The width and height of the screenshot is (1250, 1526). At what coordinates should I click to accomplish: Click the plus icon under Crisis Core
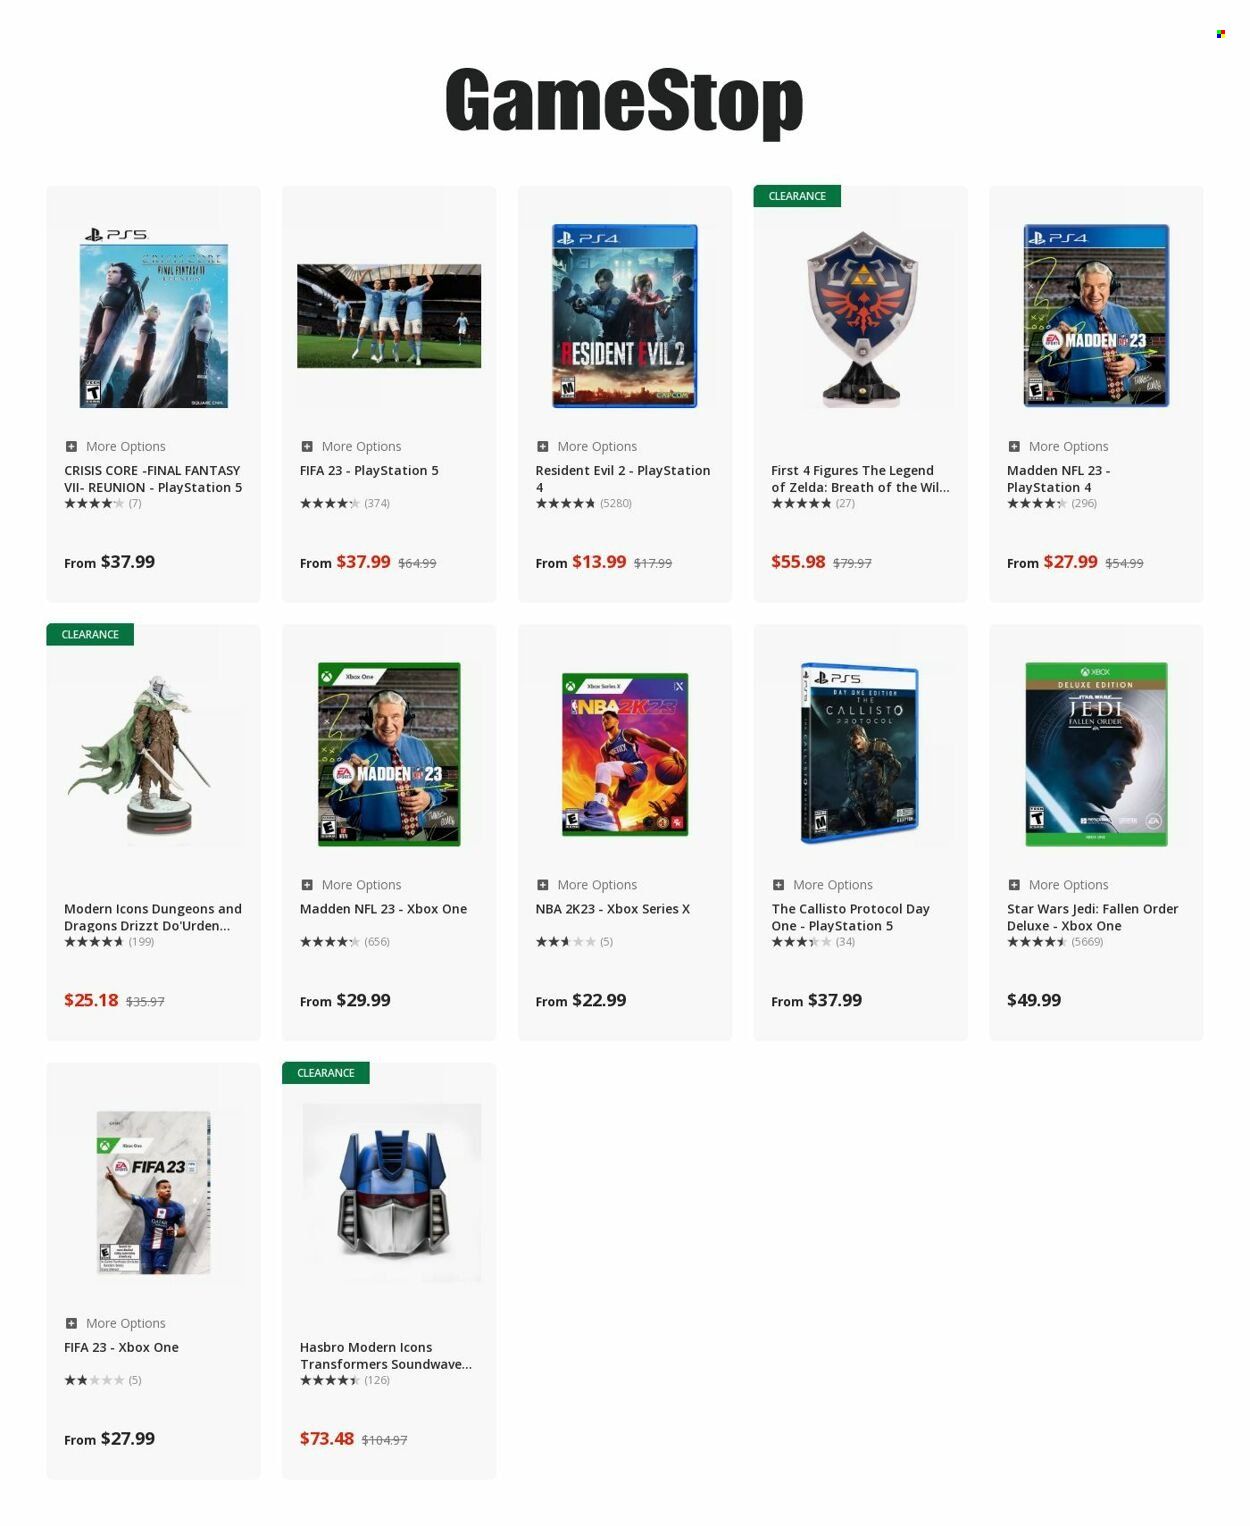pos(71,447)
